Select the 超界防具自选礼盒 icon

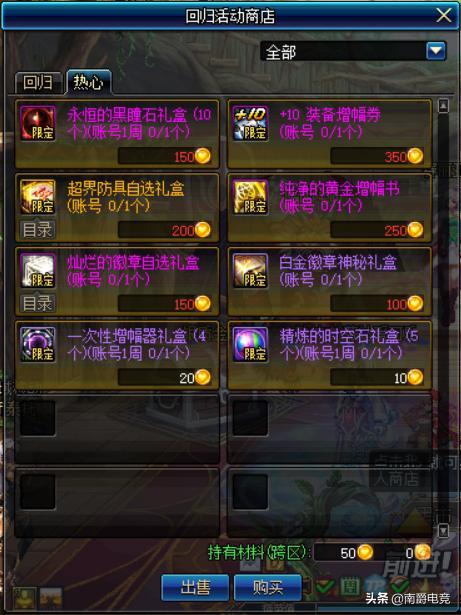[x=38, y=197]
